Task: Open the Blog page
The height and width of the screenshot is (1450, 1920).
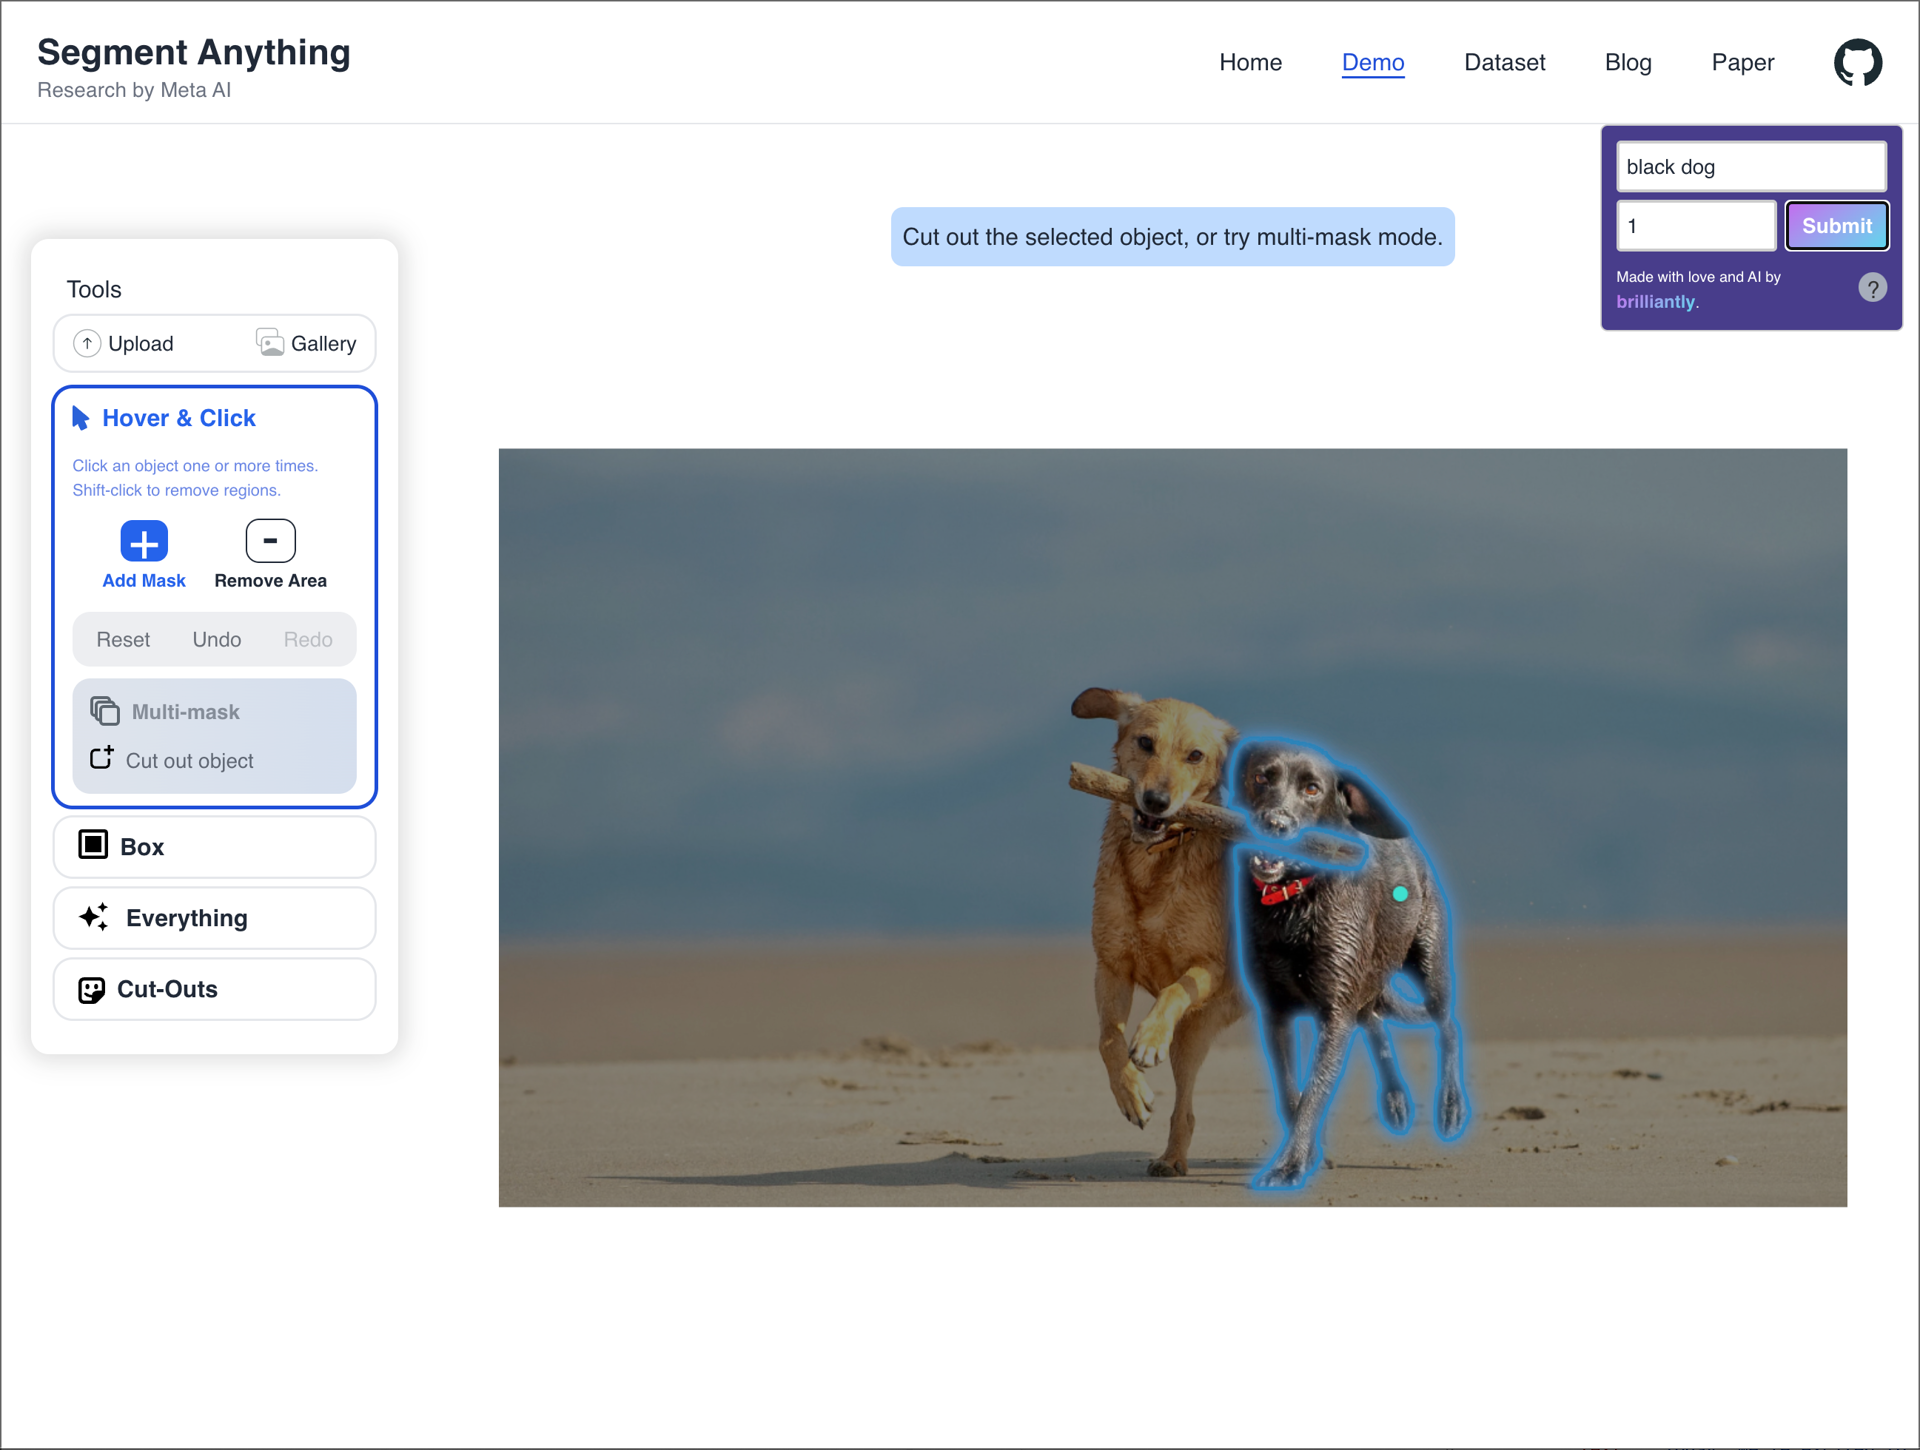Action: (x=1628, y=62)
